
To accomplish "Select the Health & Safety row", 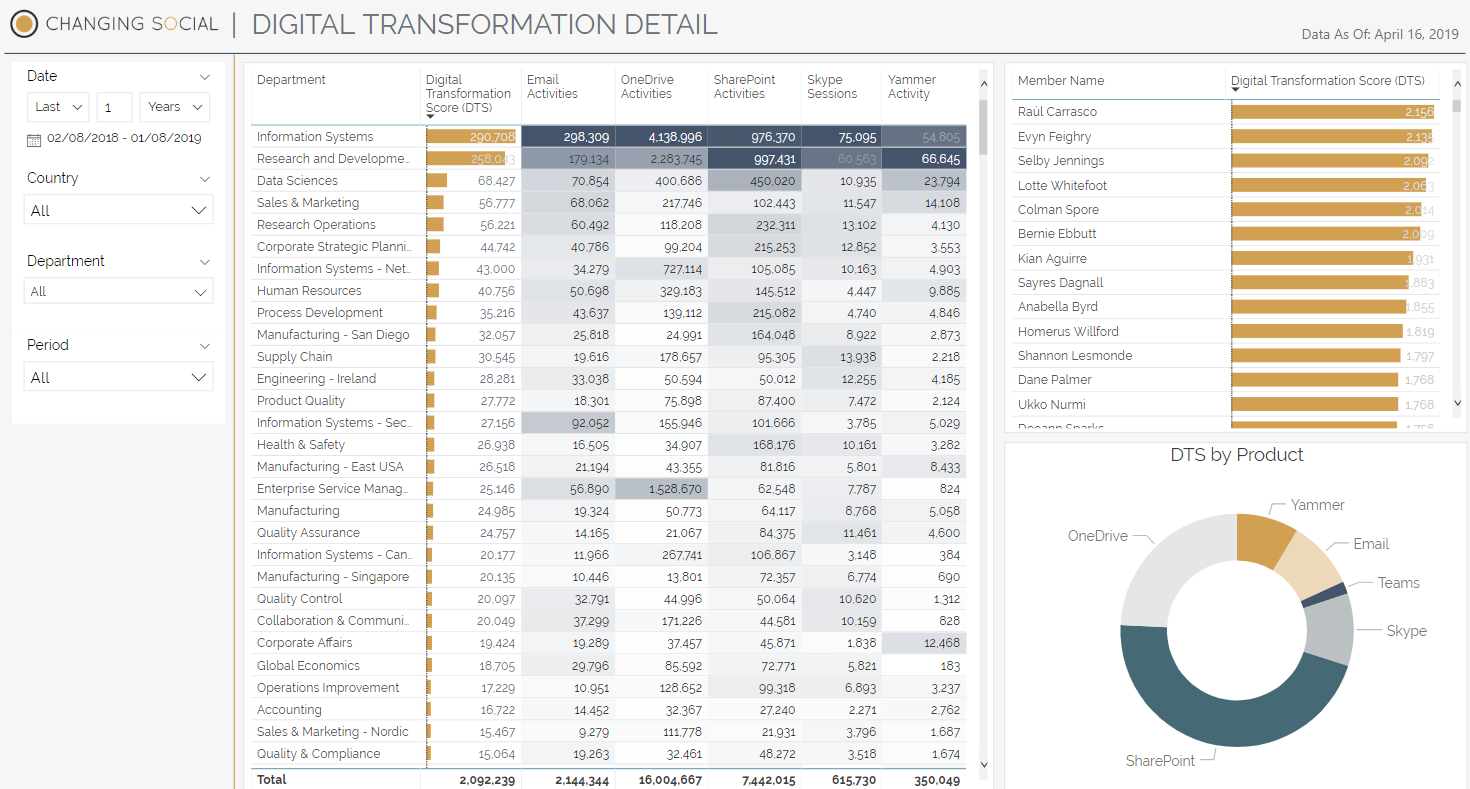I will coord(609,445).
